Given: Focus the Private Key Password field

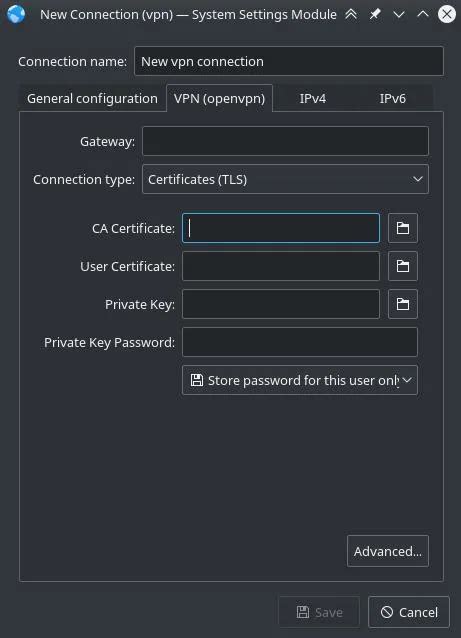Looking at the screenshot, I should click(x=300, y=342).
